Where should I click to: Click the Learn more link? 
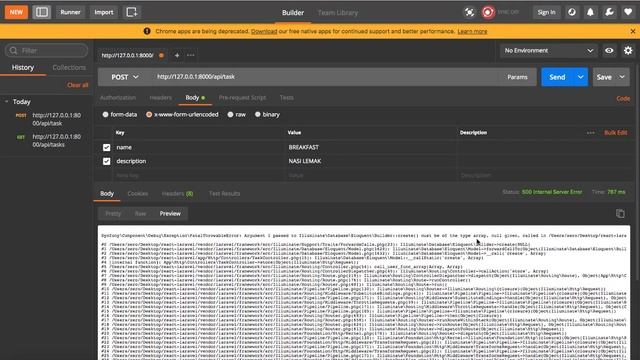[x=472, y=31]
